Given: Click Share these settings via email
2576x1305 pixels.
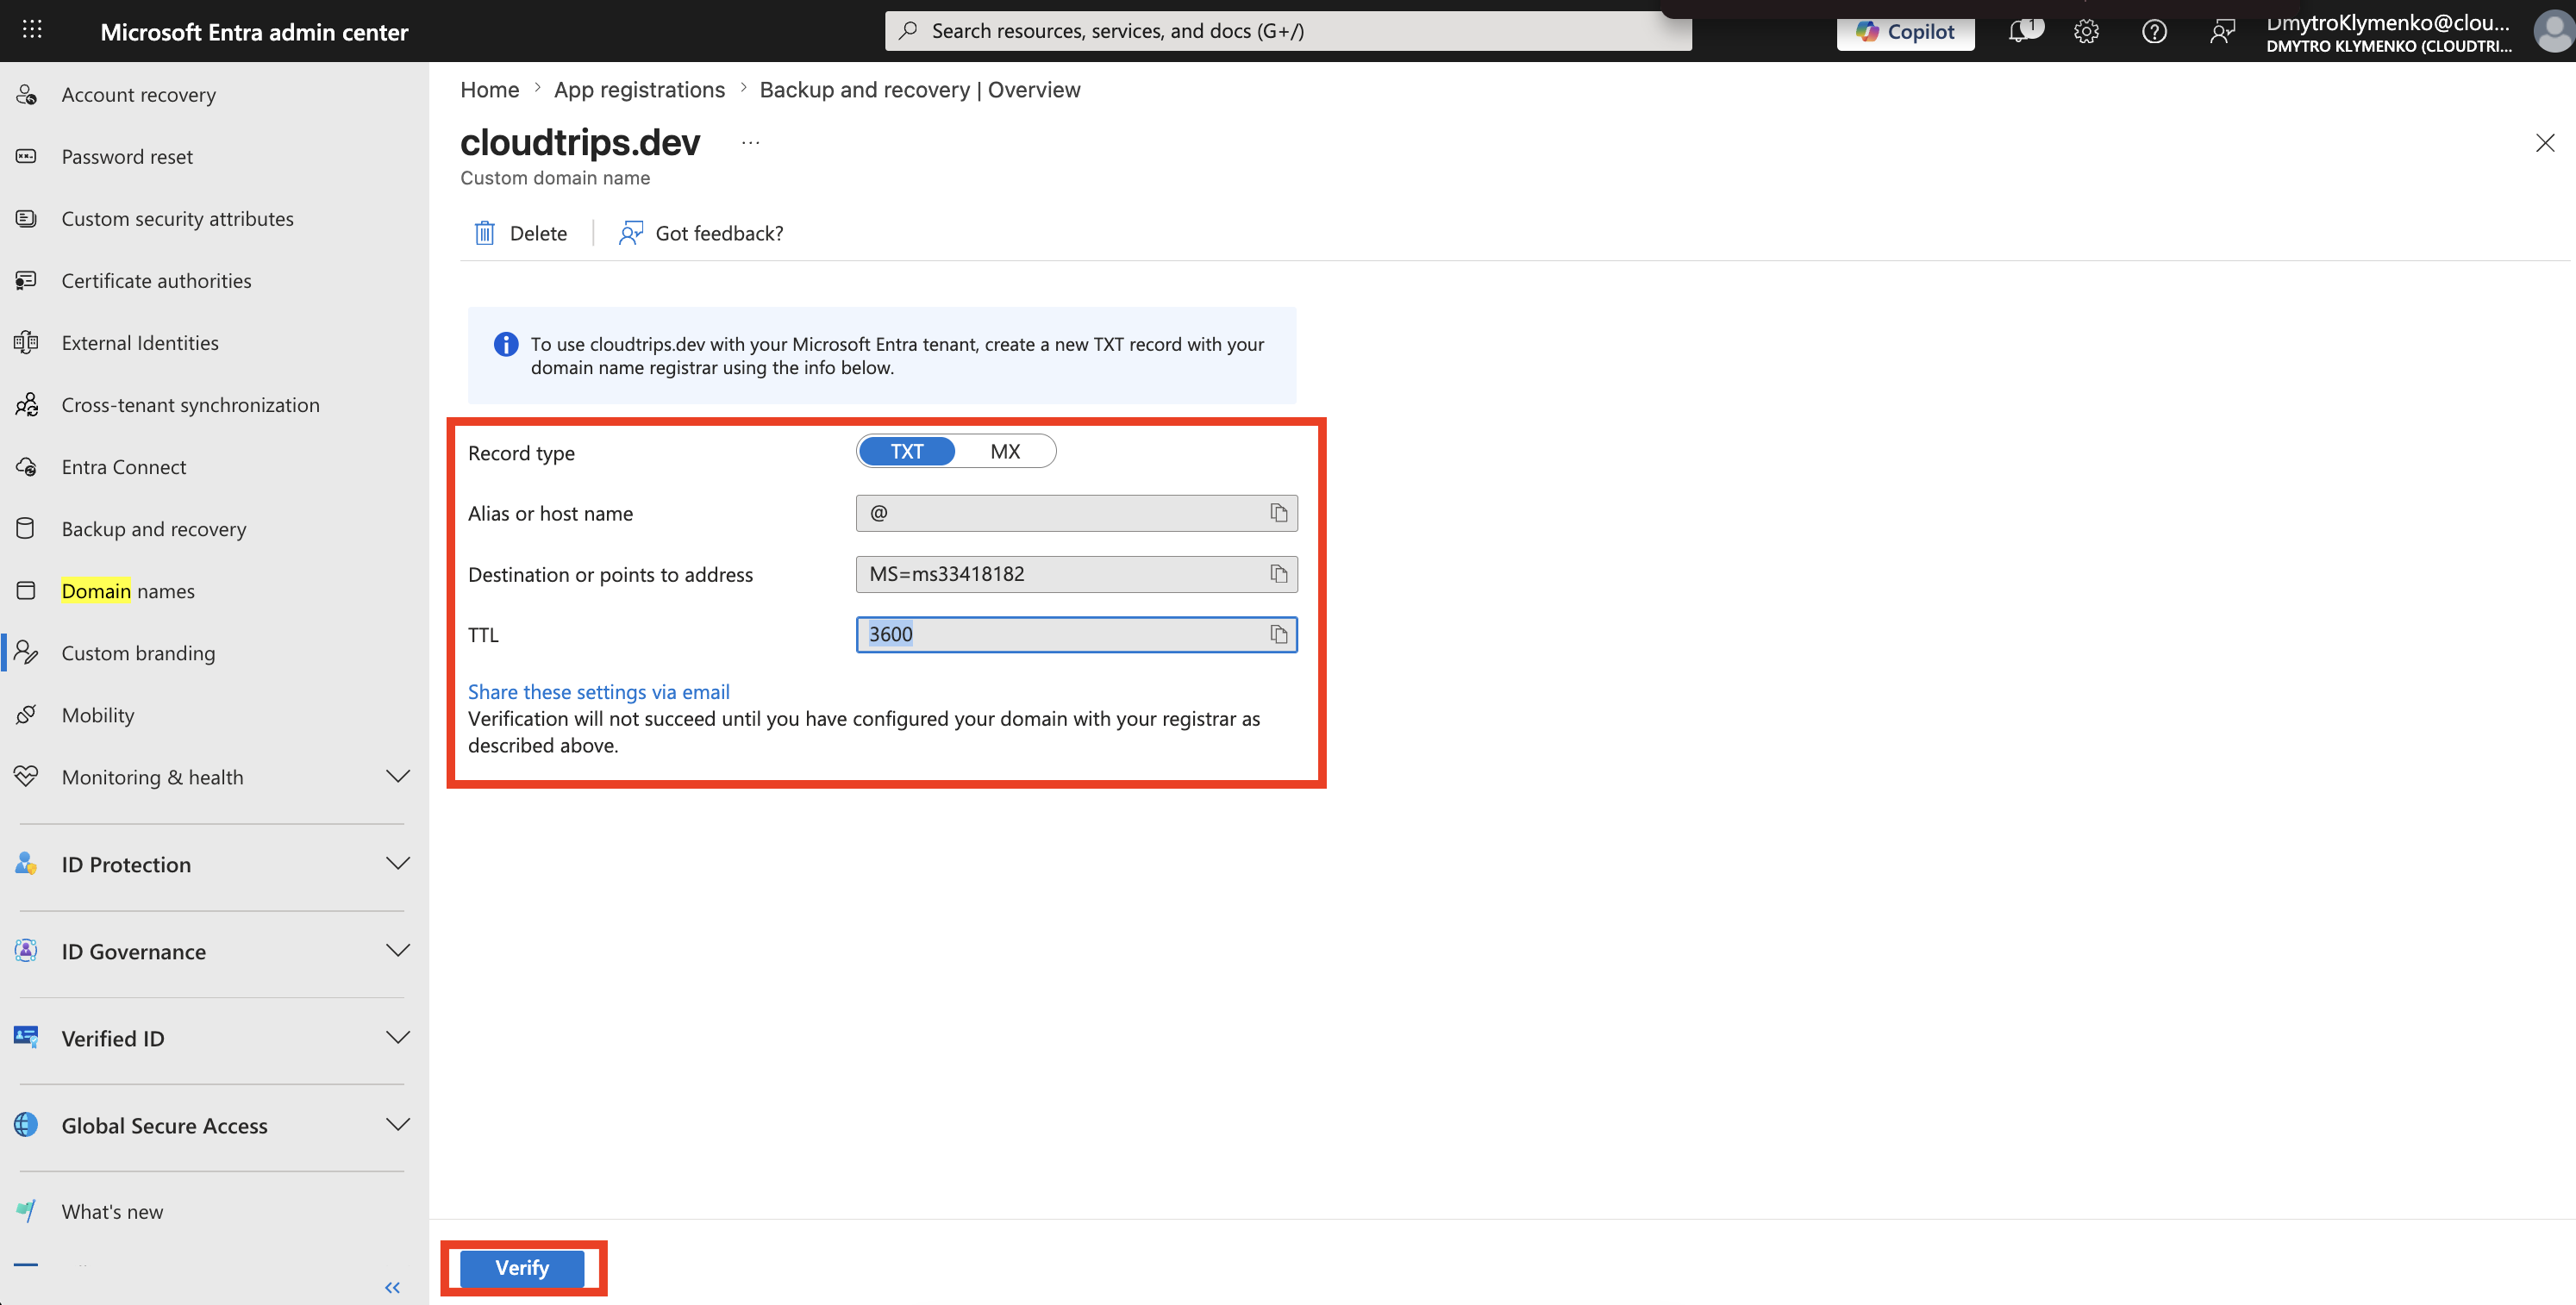Looking at the screenshot, I should (599, 691).
